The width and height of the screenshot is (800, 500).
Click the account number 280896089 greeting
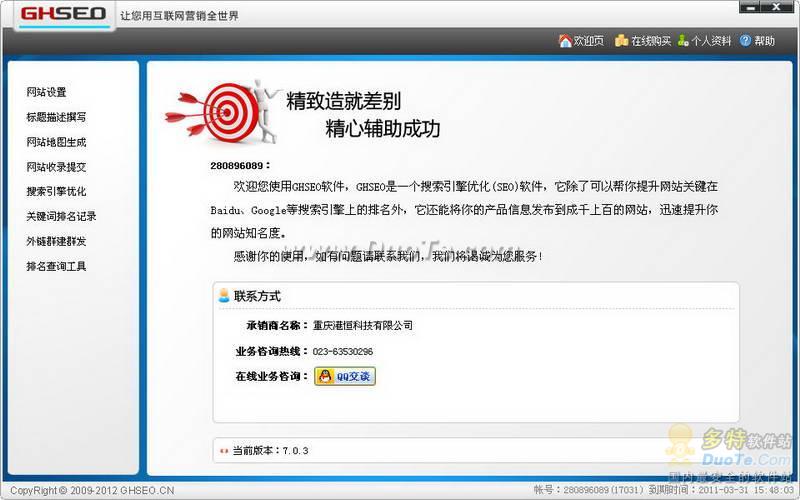pyautogui.click(x=240, y=166)
